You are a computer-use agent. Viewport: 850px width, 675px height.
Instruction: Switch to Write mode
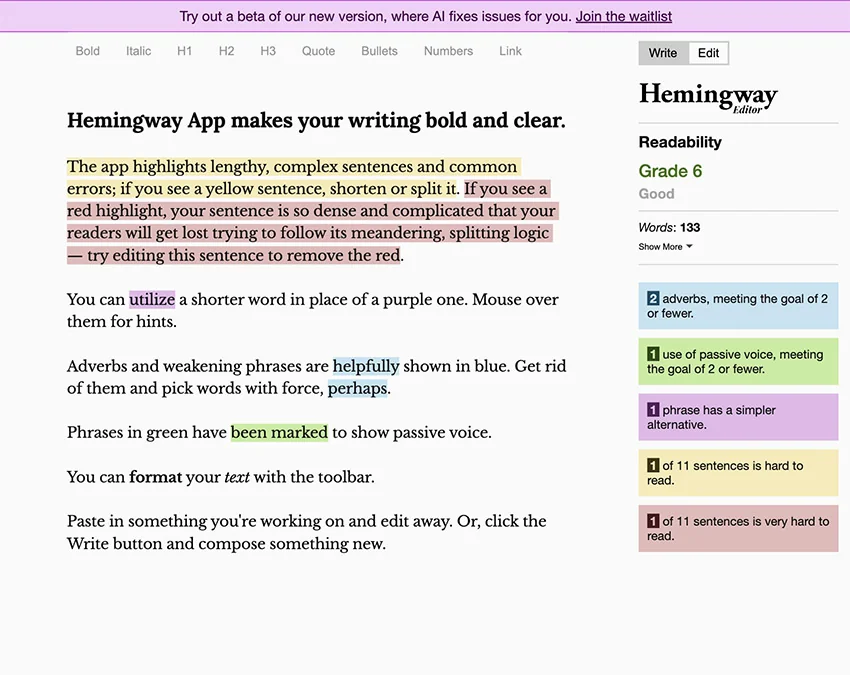pos(663,53)
